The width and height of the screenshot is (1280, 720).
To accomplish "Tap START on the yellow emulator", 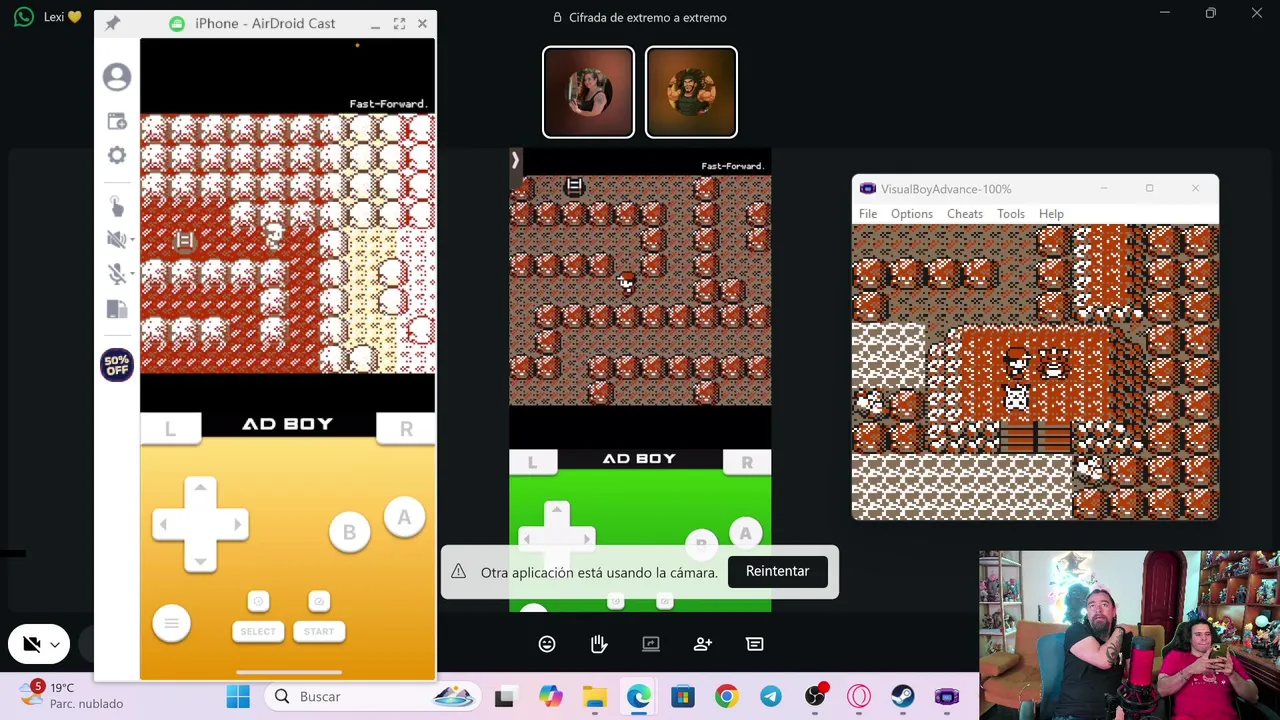I will pyautogui.click(x=319, y=631).
